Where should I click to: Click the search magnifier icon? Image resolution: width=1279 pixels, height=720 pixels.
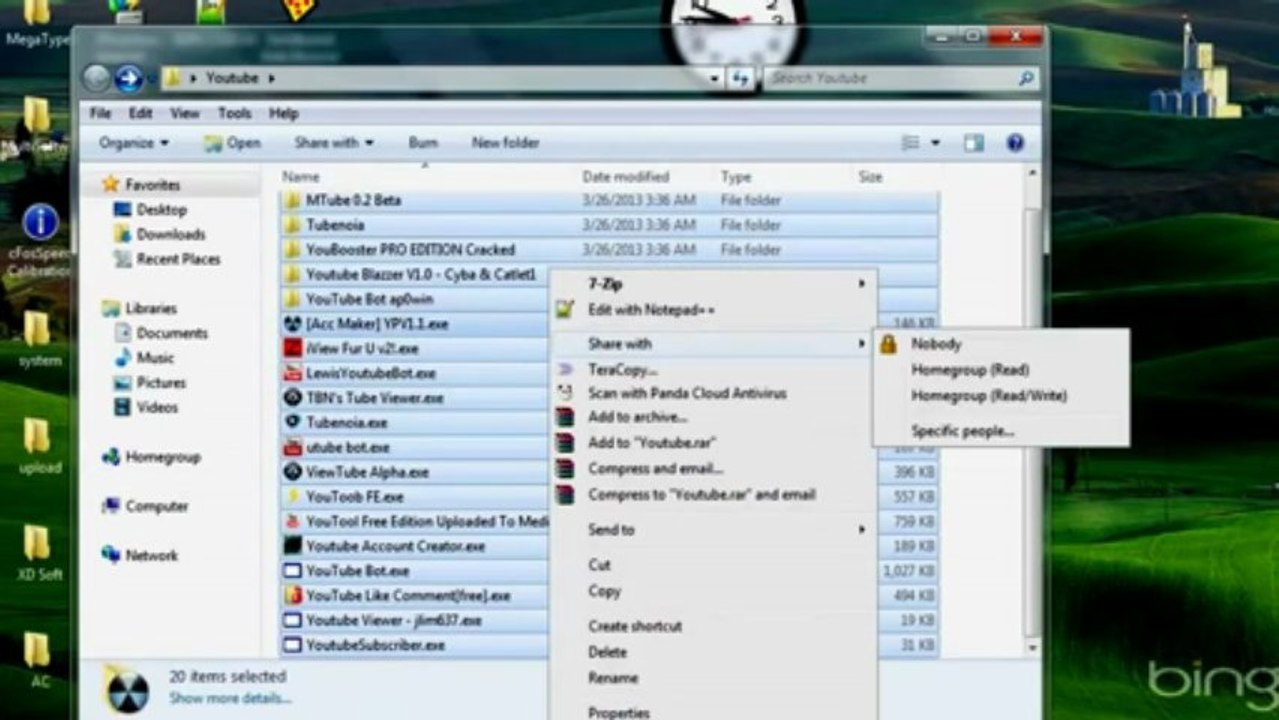(x=1025, y=77)
